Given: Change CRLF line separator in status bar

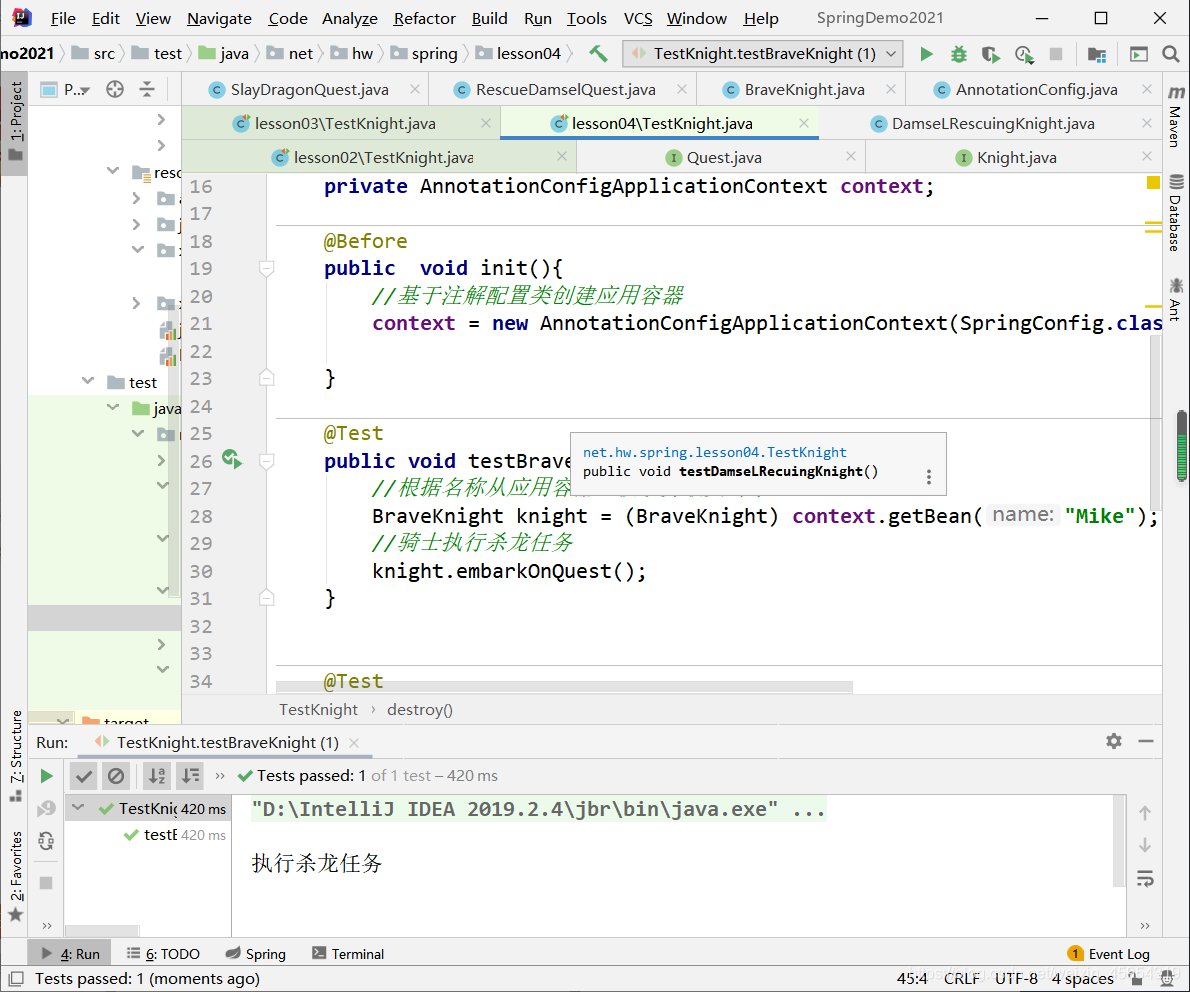Looking at the screenshot, I should 961,978.
